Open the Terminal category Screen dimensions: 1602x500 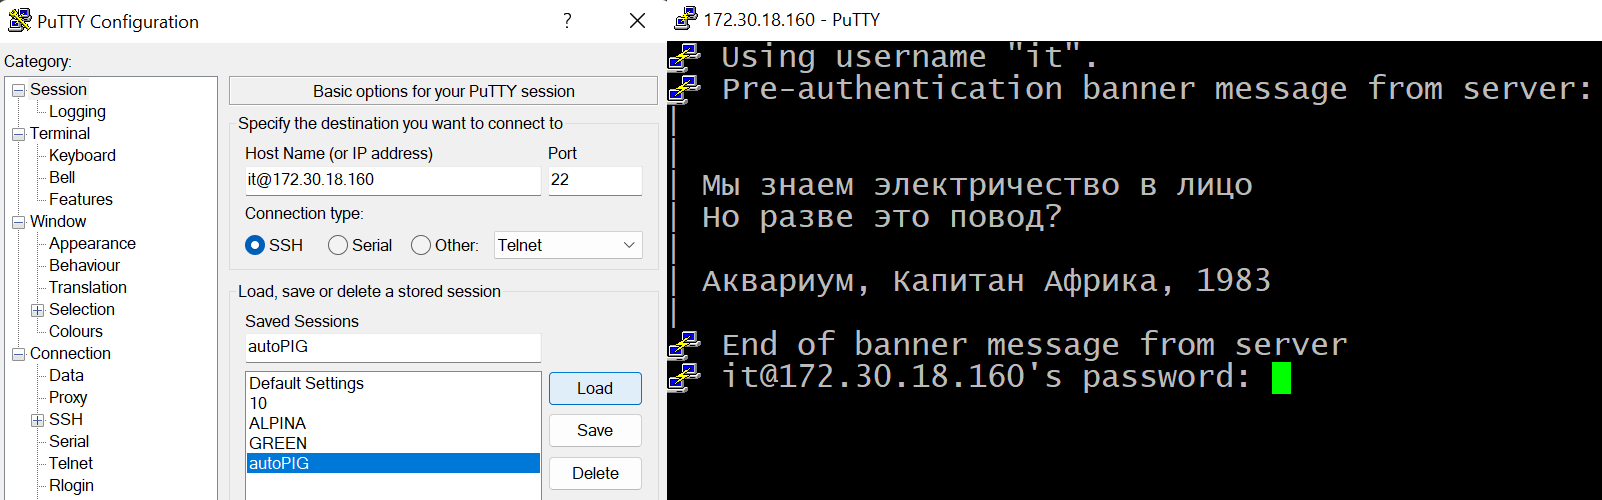point(60,133)
